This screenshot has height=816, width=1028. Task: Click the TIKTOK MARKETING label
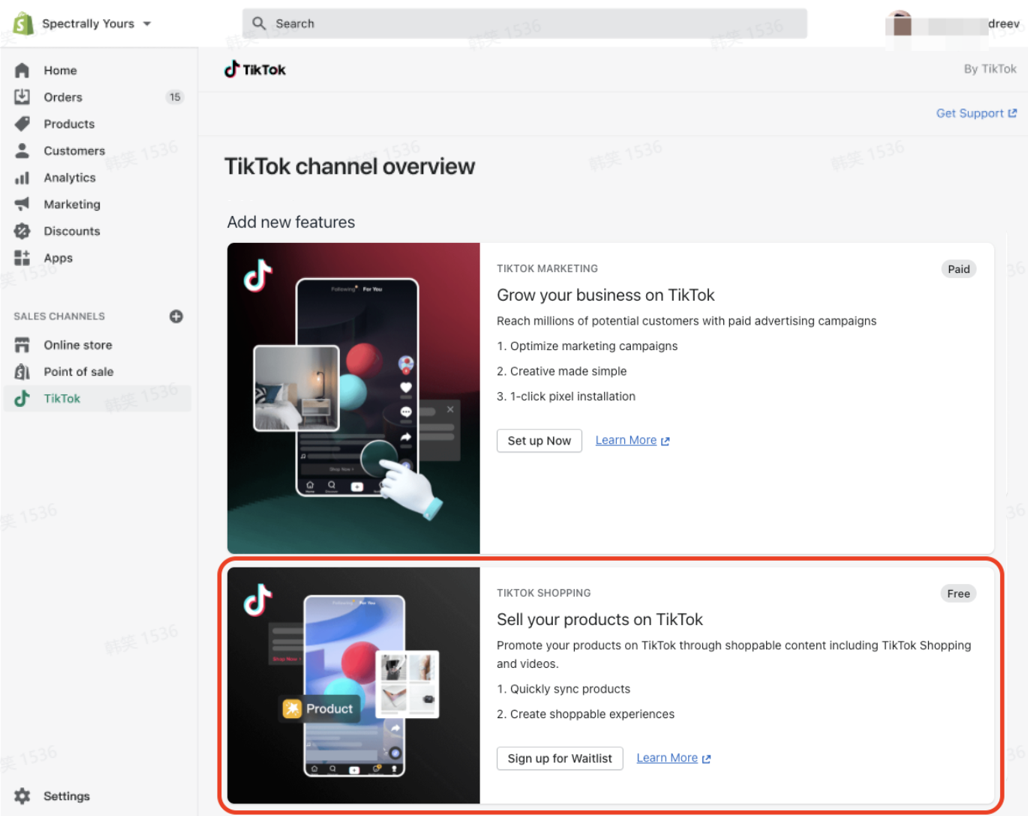click(547, 269)
